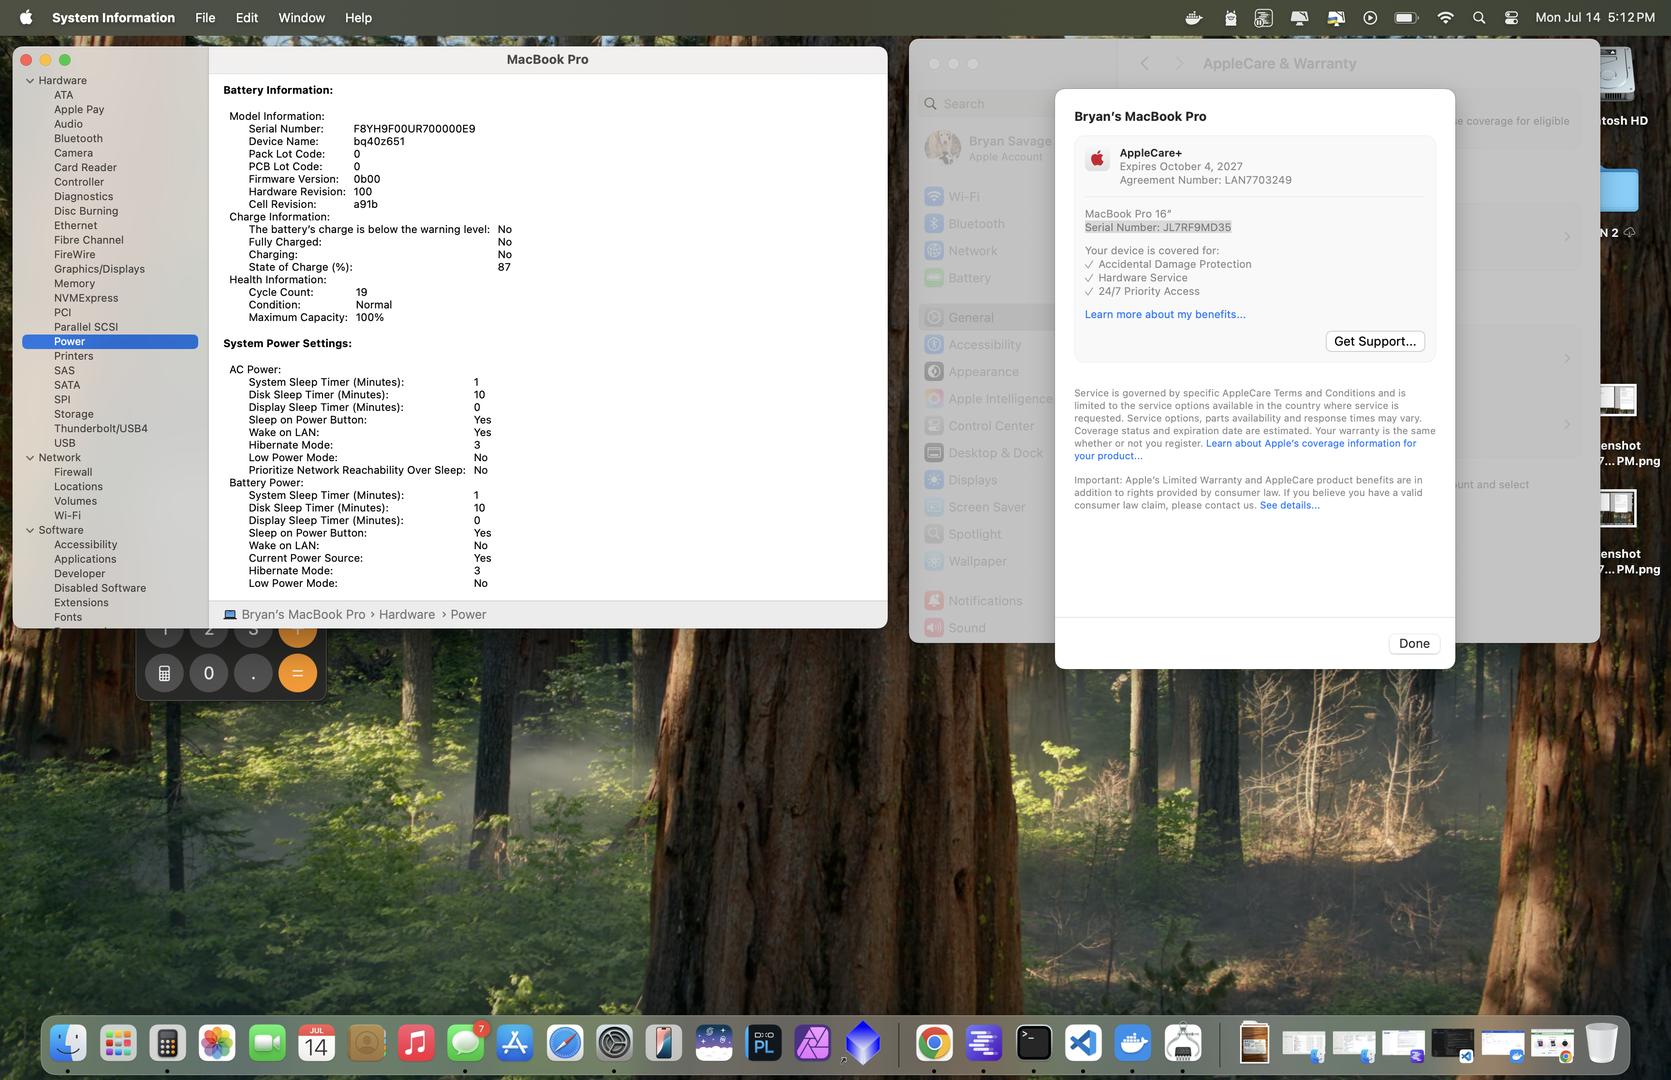
Task: Click Hardware in the bottom path bar
Action: coord(407,615)
